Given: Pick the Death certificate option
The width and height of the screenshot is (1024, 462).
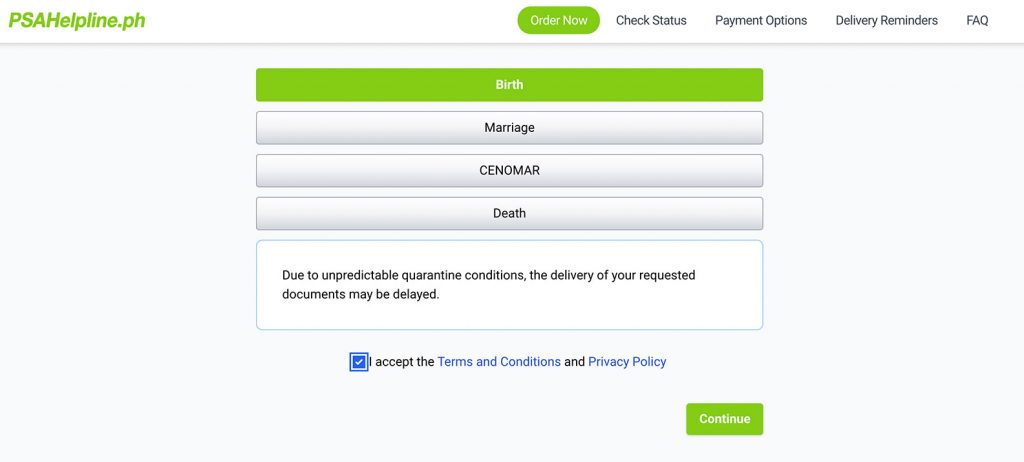Looking at the screenshot, I should (x=509, y=213).
